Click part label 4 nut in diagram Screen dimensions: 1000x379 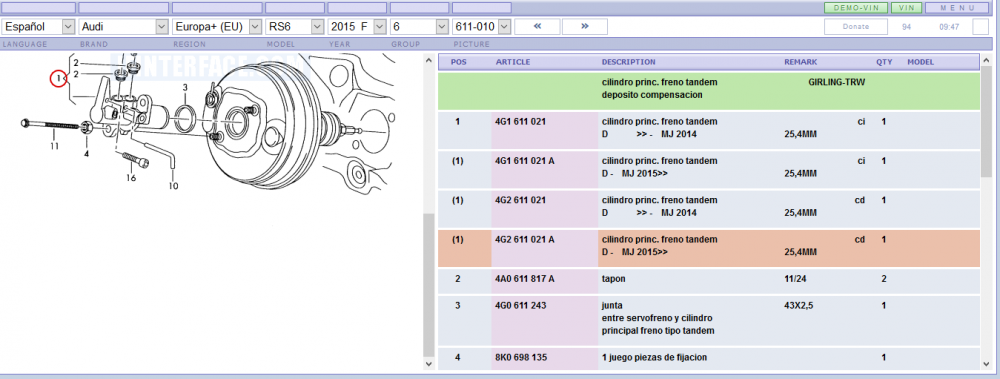[x=86, y=154]
